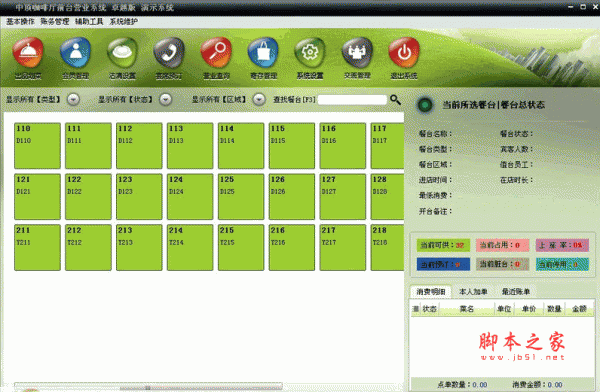This screenshot has height=392, width=600.
Task: Click the 单位 column header
Action: pyautogui.click(x=504, y=309)
